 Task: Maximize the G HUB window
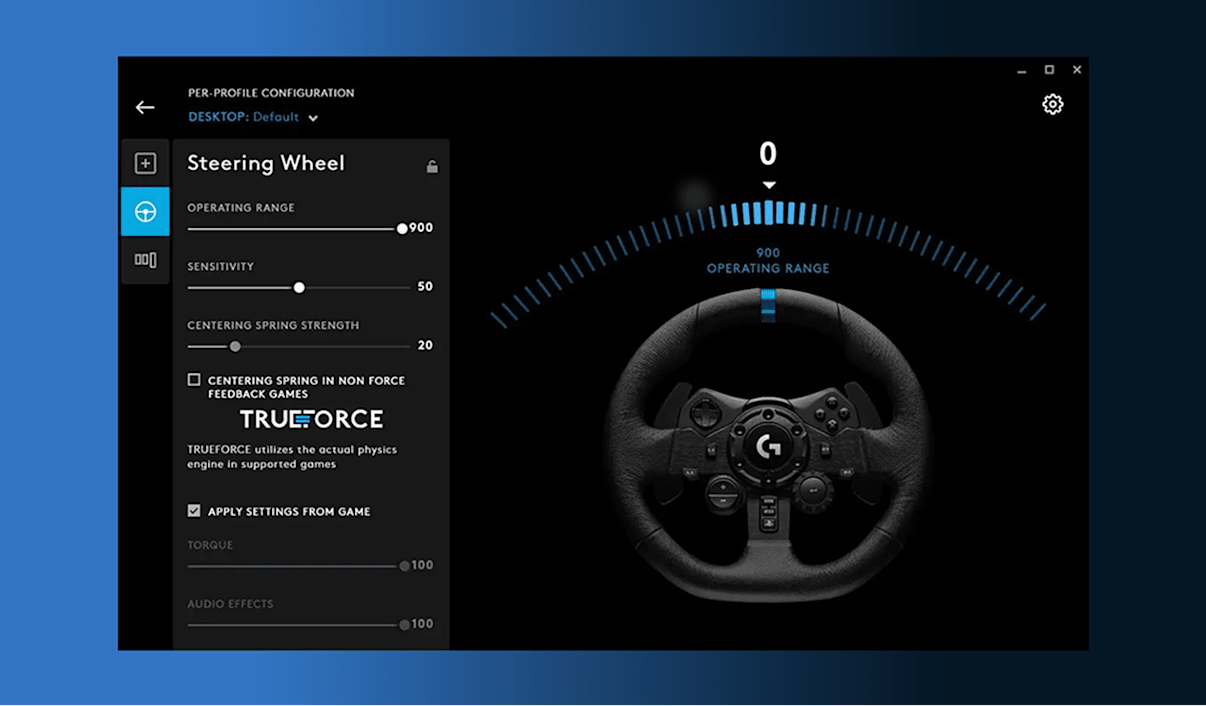click(1049, 70)
